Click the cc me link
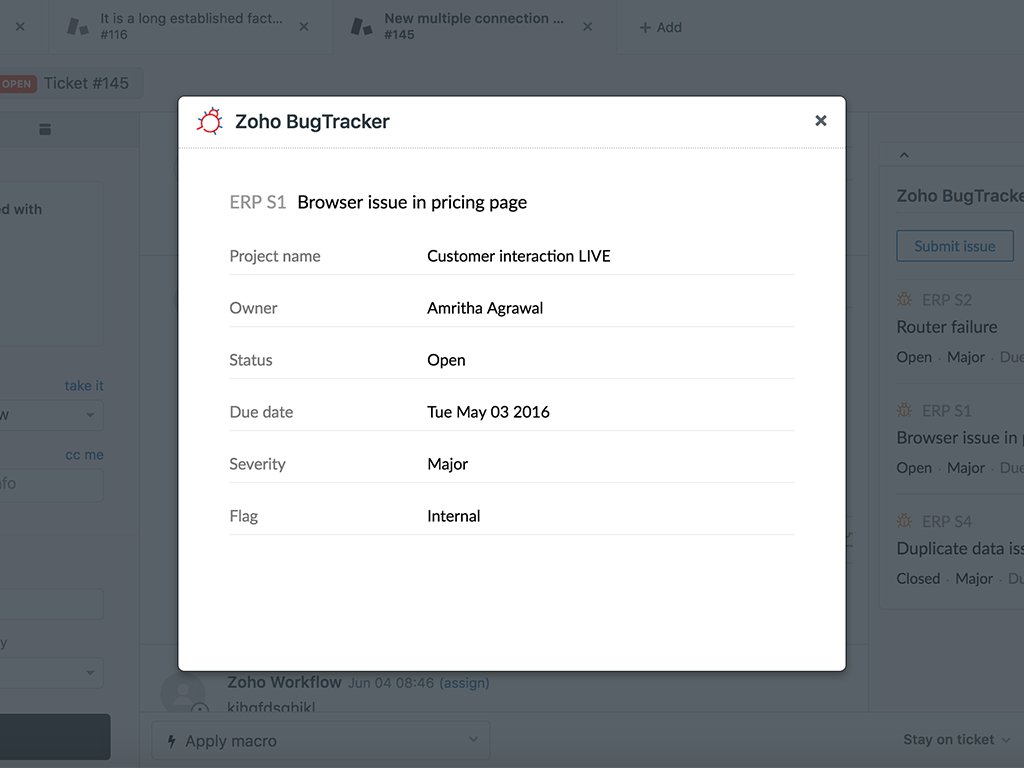This screenshot has height=768, width=1024. (x=84, y=455)
